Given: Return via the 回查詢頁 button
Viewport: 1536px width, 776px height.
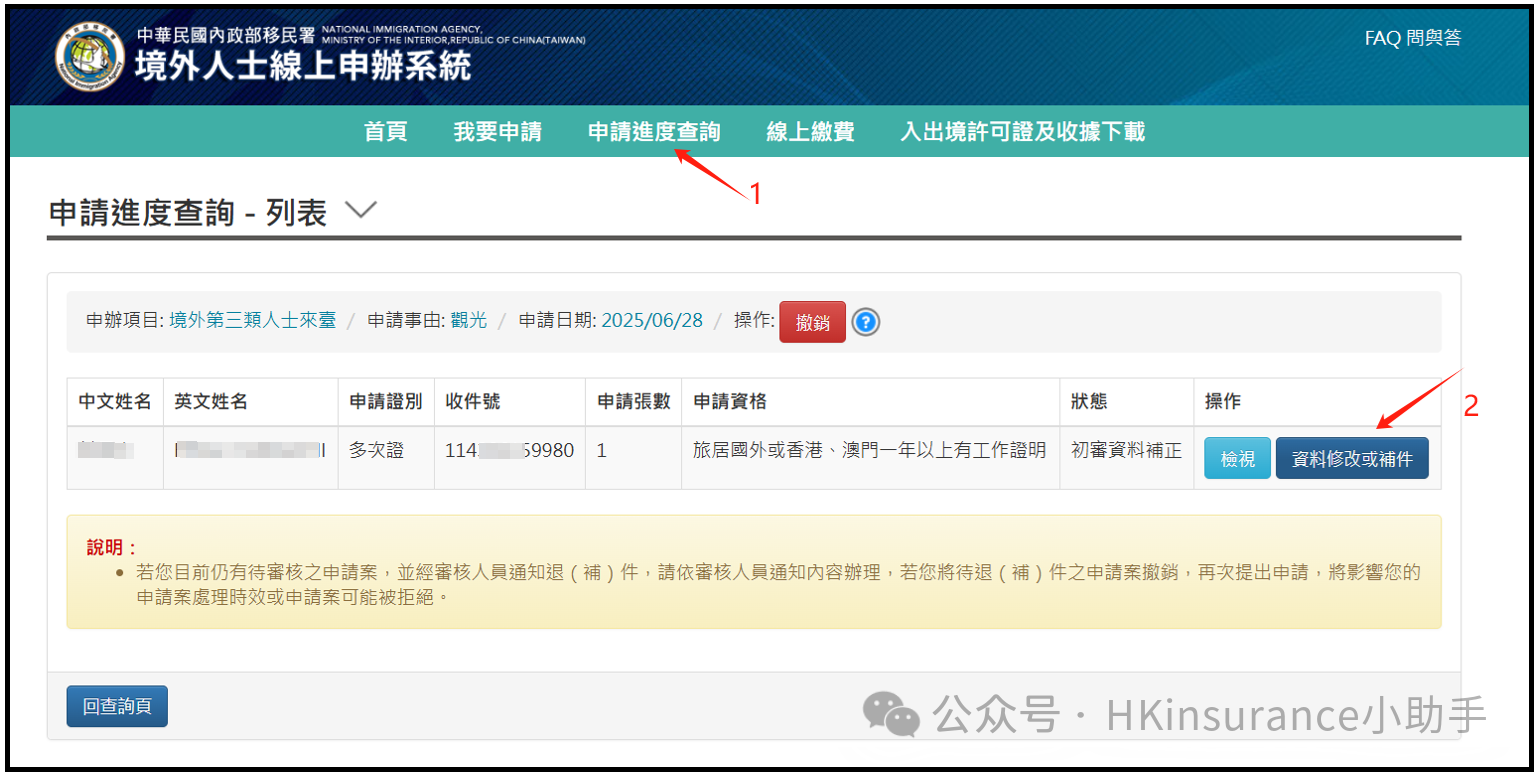Looking at the screenshot, I should tap(116, 706).
